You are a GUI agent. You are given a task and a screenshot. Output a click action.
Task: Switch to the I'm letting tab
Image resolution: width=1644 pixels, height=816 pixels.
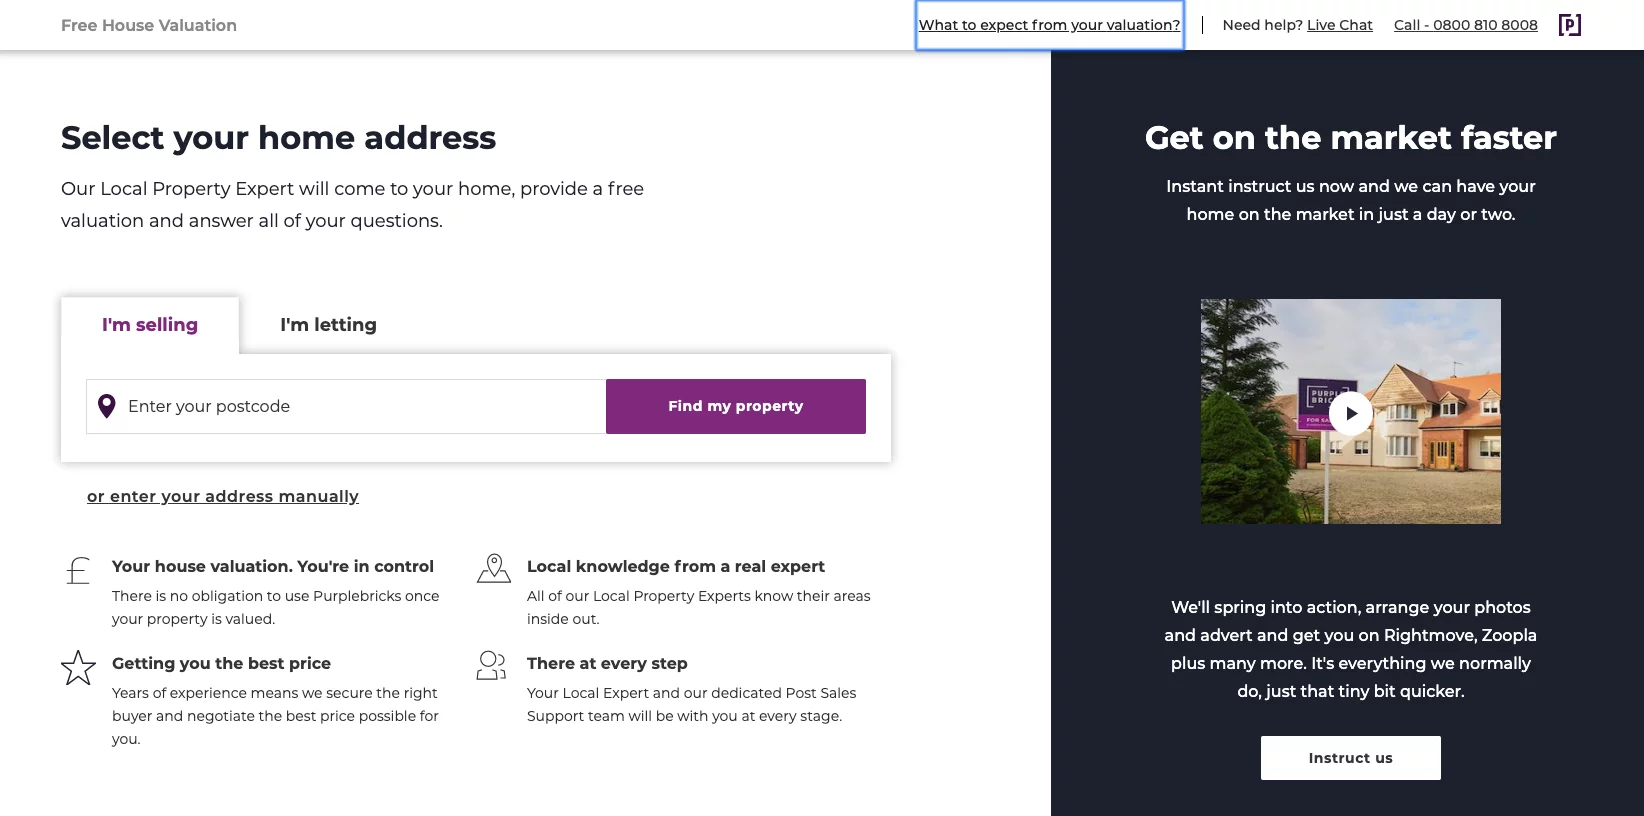point(328,325)
